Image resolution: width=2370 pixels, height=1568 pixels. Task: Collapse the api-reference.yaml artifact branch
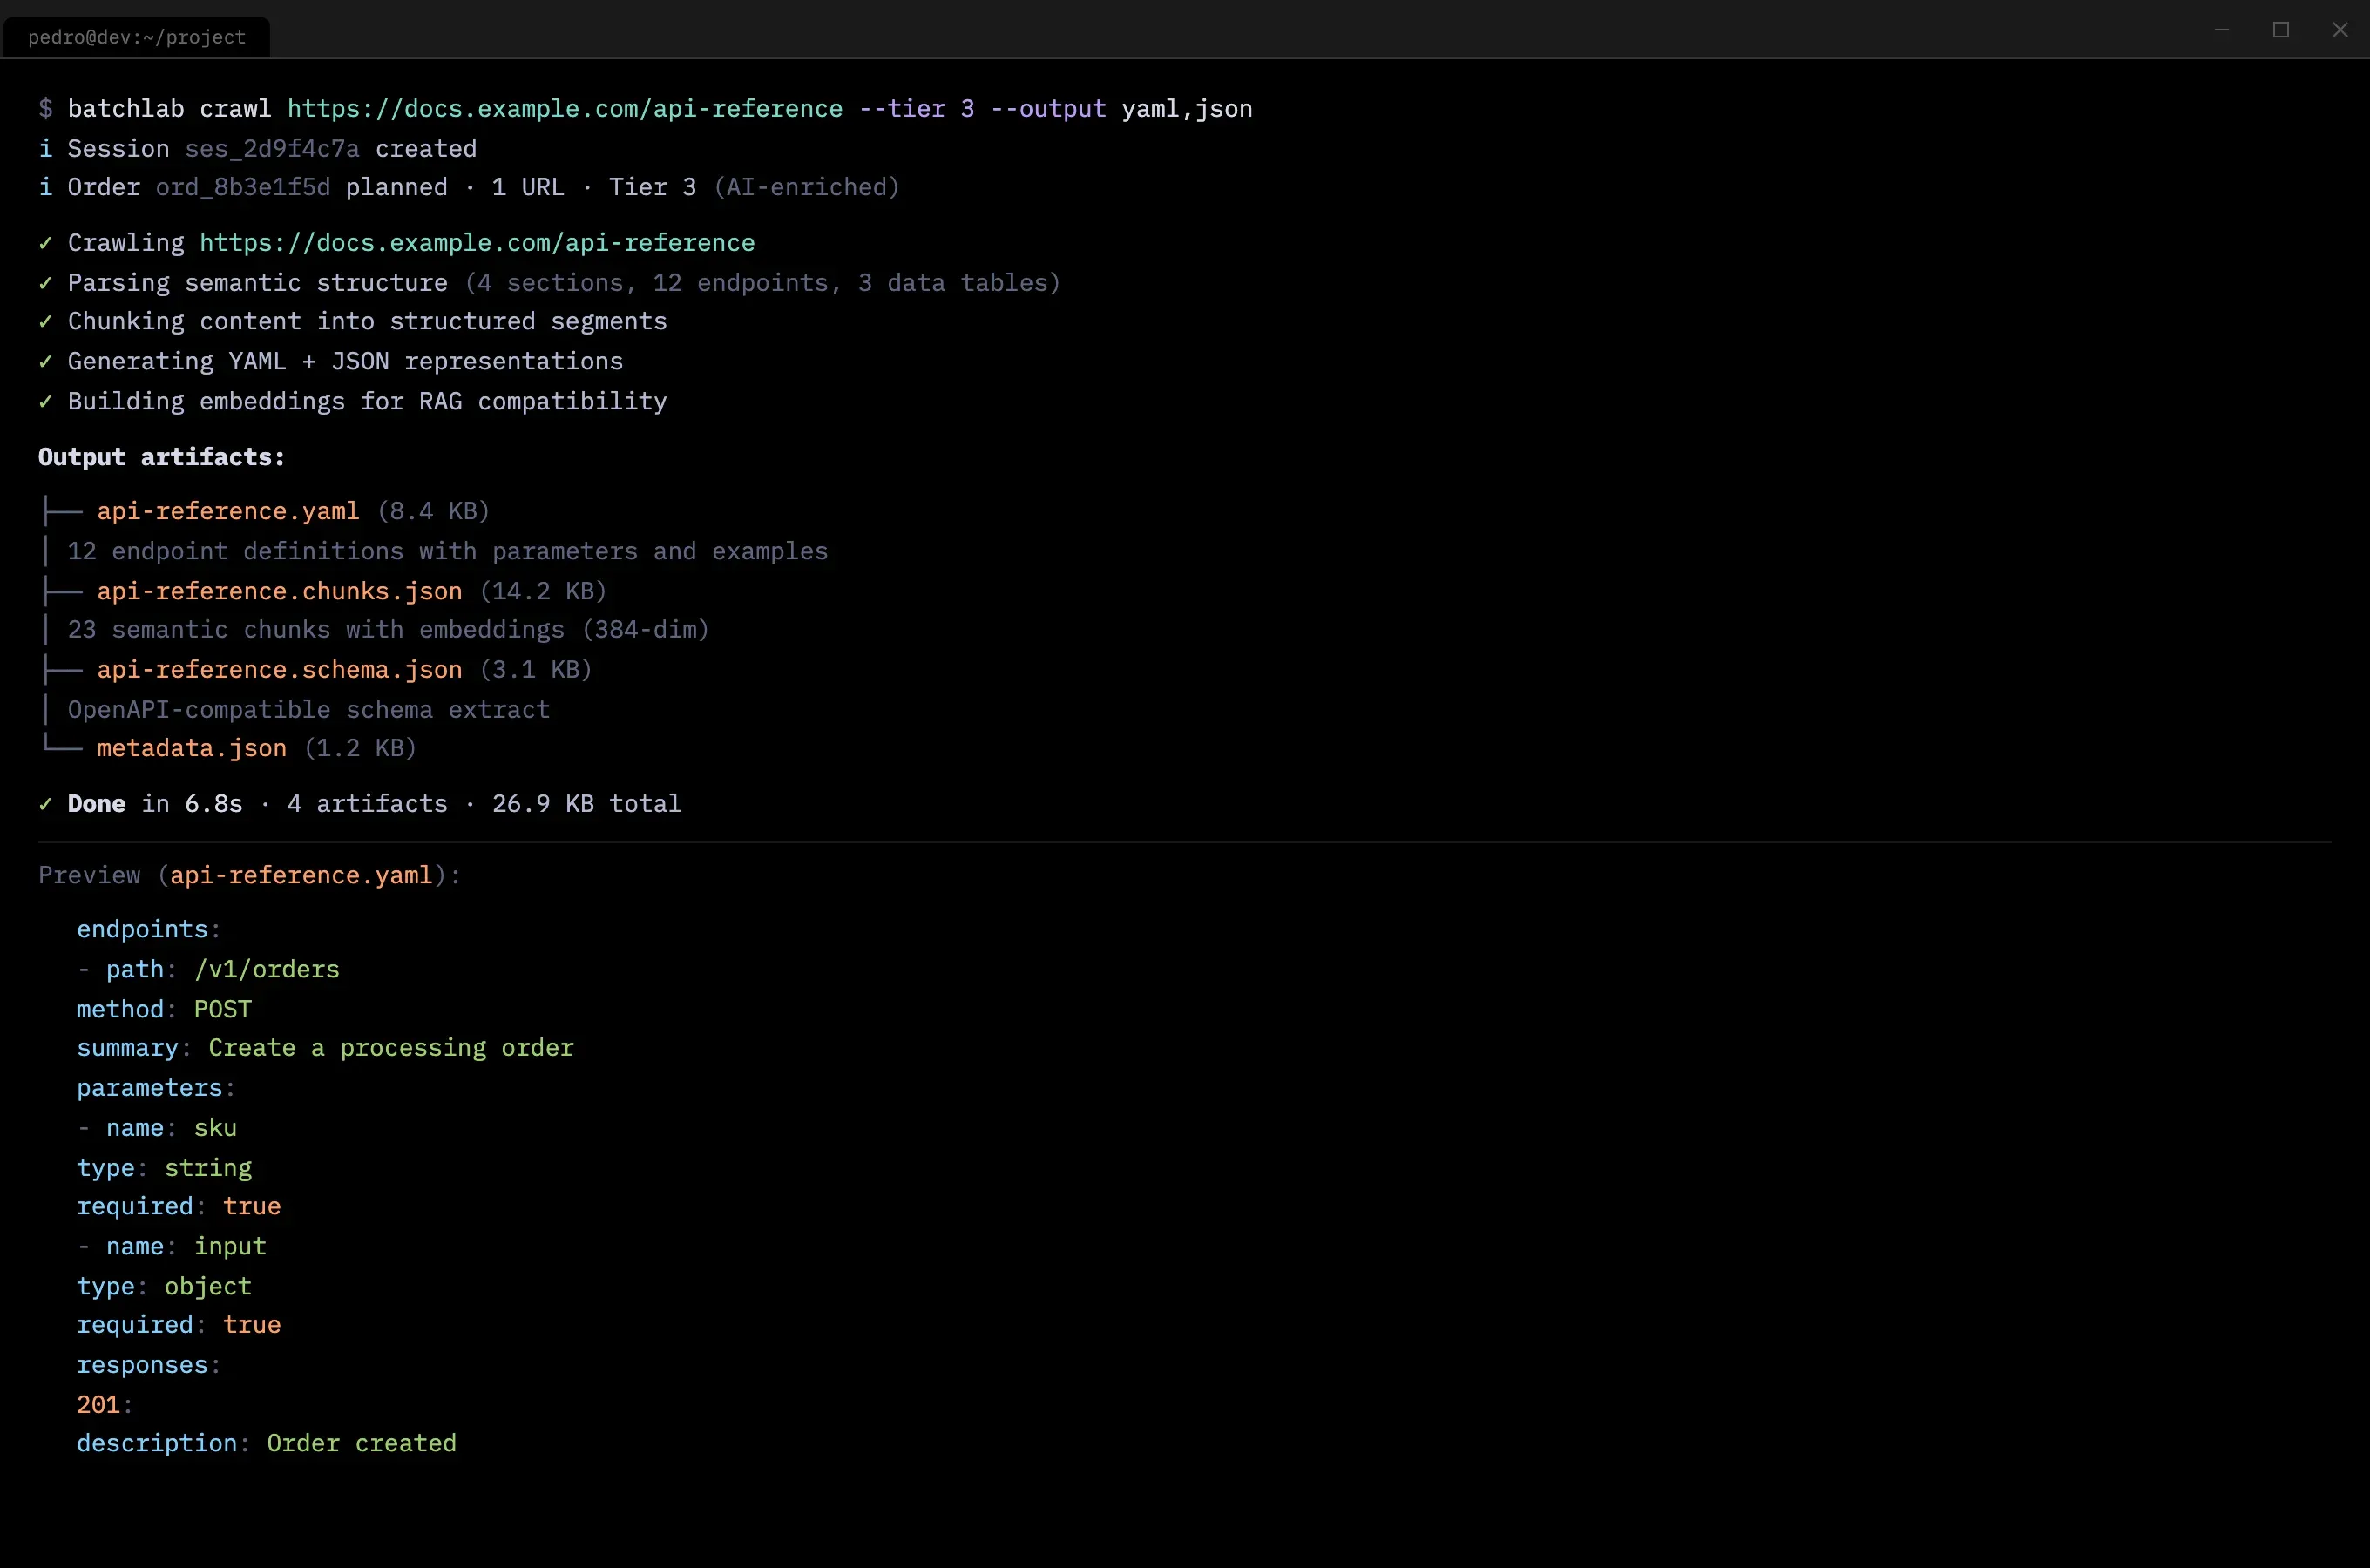pos(62,510)
